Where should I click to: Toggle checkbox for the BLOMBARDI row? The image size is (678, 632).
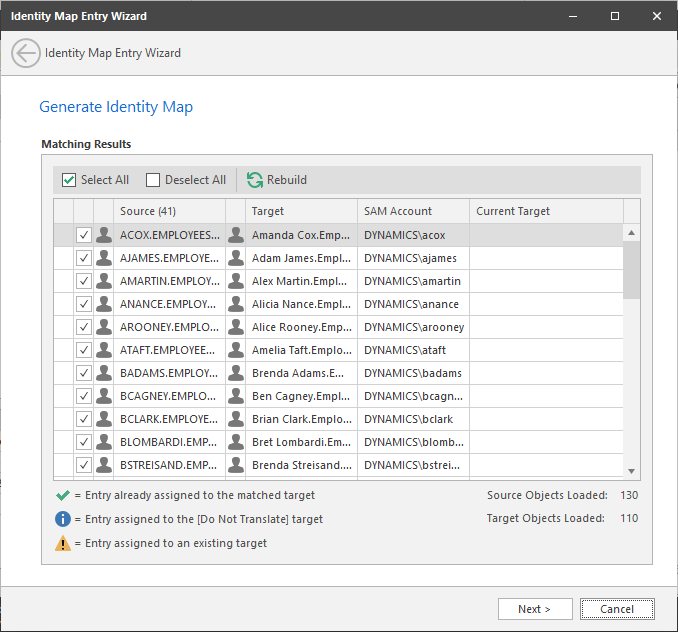(x=84, y=442)
